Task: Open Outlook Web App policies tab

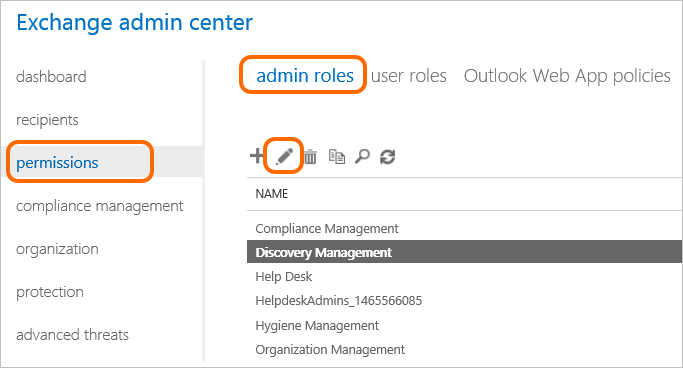Action: pyautogui.click(x=567, y=76)
